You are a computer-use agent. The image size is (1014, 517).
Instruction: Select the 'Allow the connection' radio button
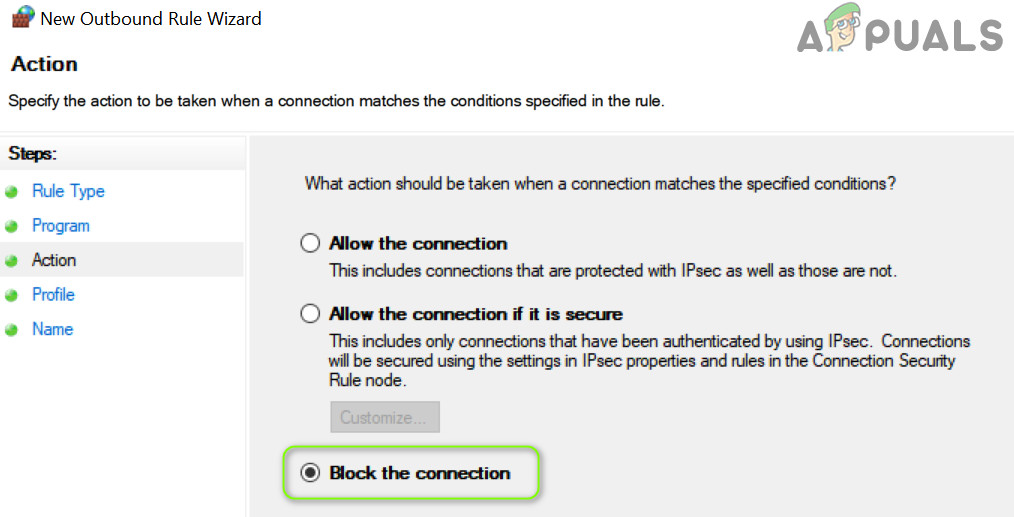(311, 243)
